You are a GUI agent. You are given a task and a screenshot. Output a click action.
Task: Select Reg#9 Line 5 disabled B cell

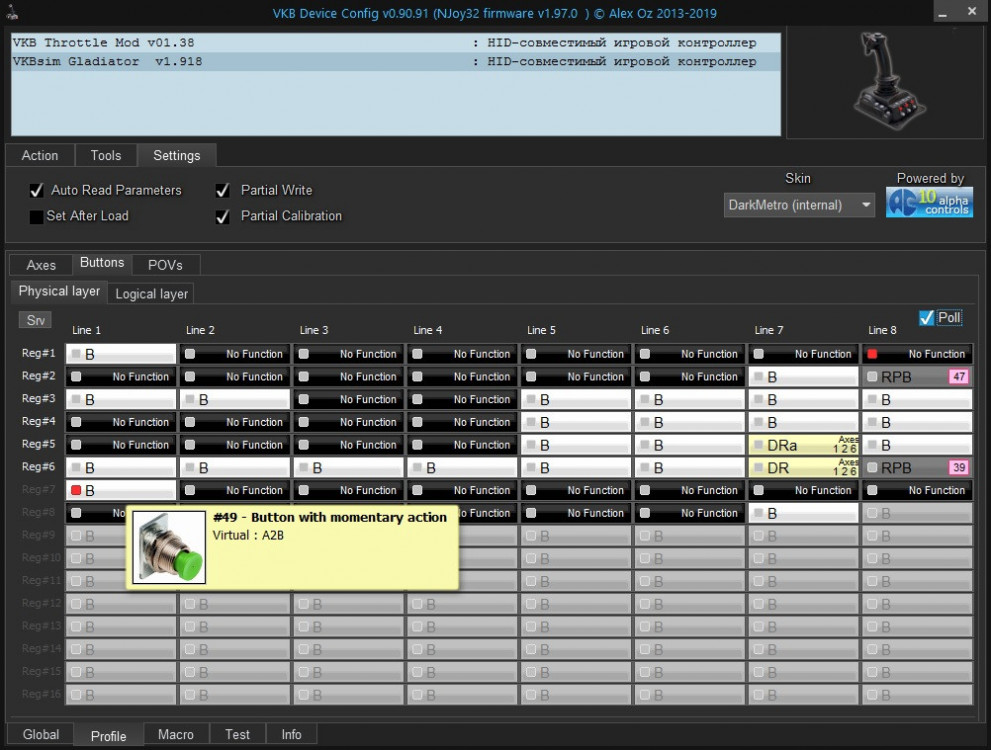point(576,536)
